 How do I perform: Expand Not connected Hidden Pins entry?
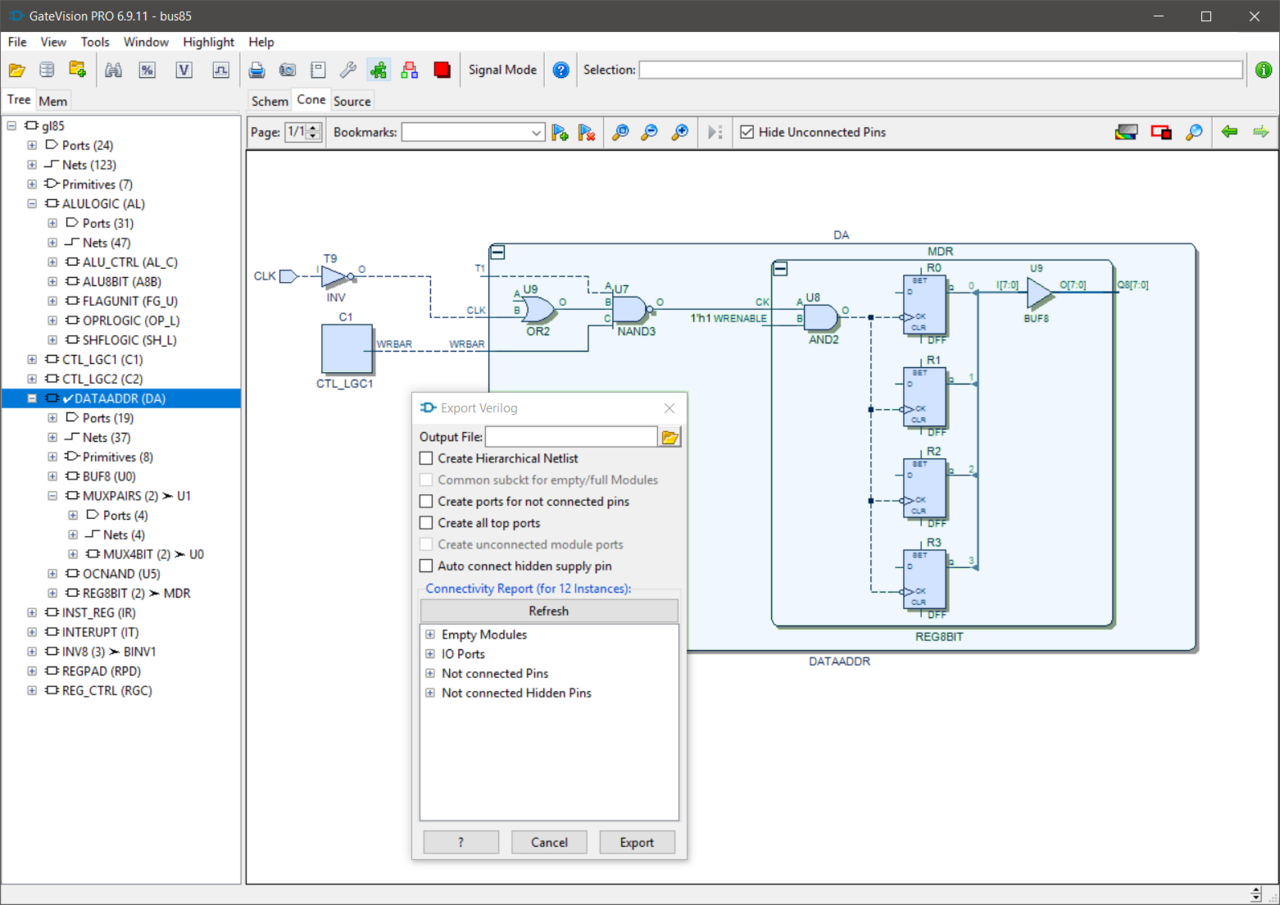click(x=430, y=693)
